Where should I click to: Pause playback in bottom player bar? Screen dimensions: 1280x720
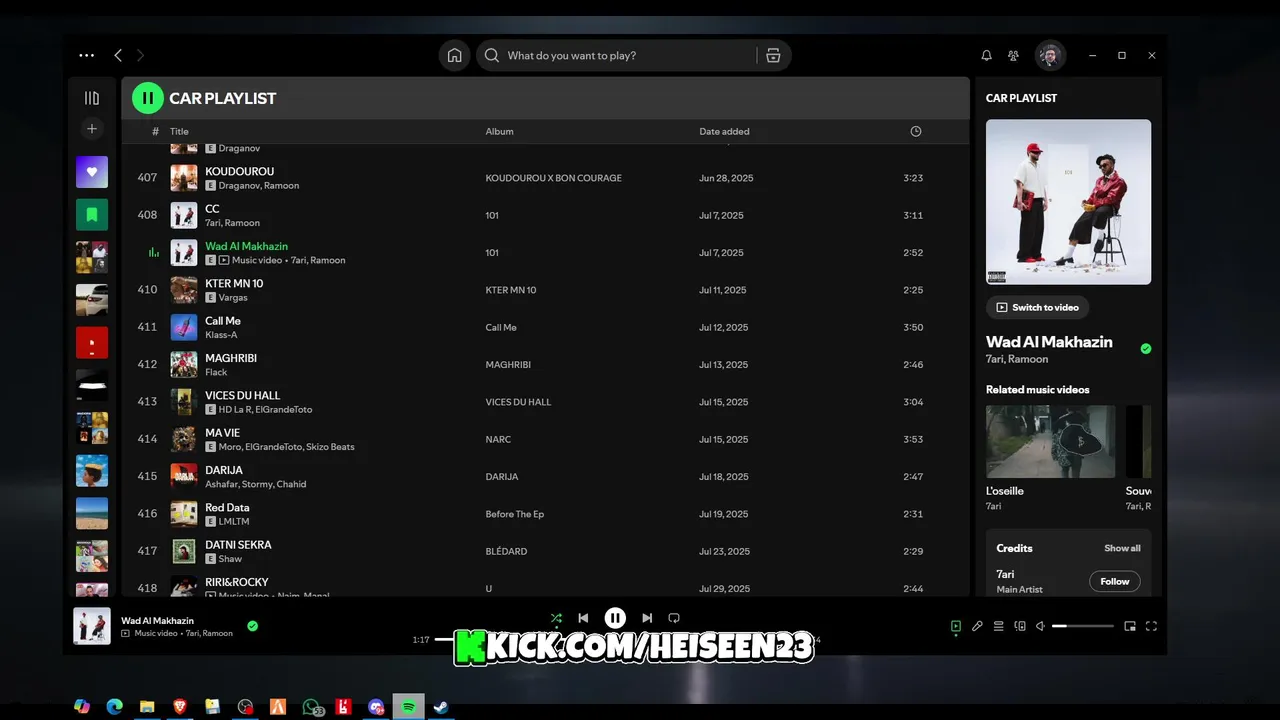[x=615, y=618]
